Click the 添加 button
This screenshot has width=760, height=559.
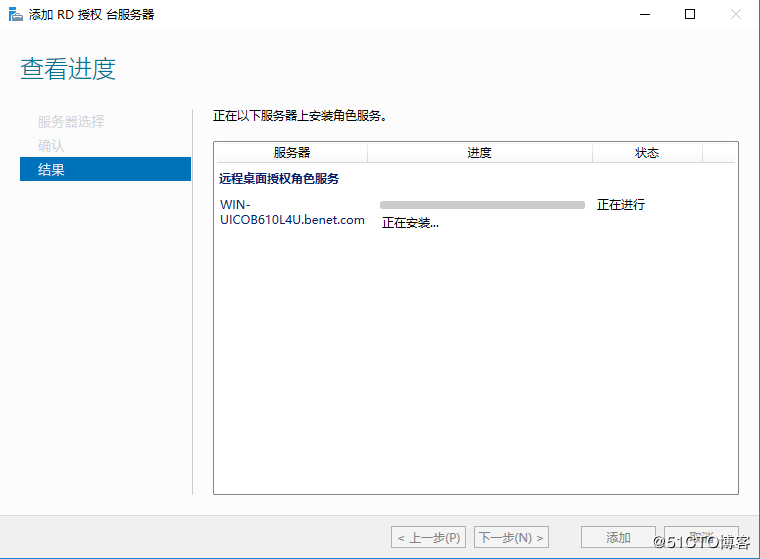(x=618, y=538)
